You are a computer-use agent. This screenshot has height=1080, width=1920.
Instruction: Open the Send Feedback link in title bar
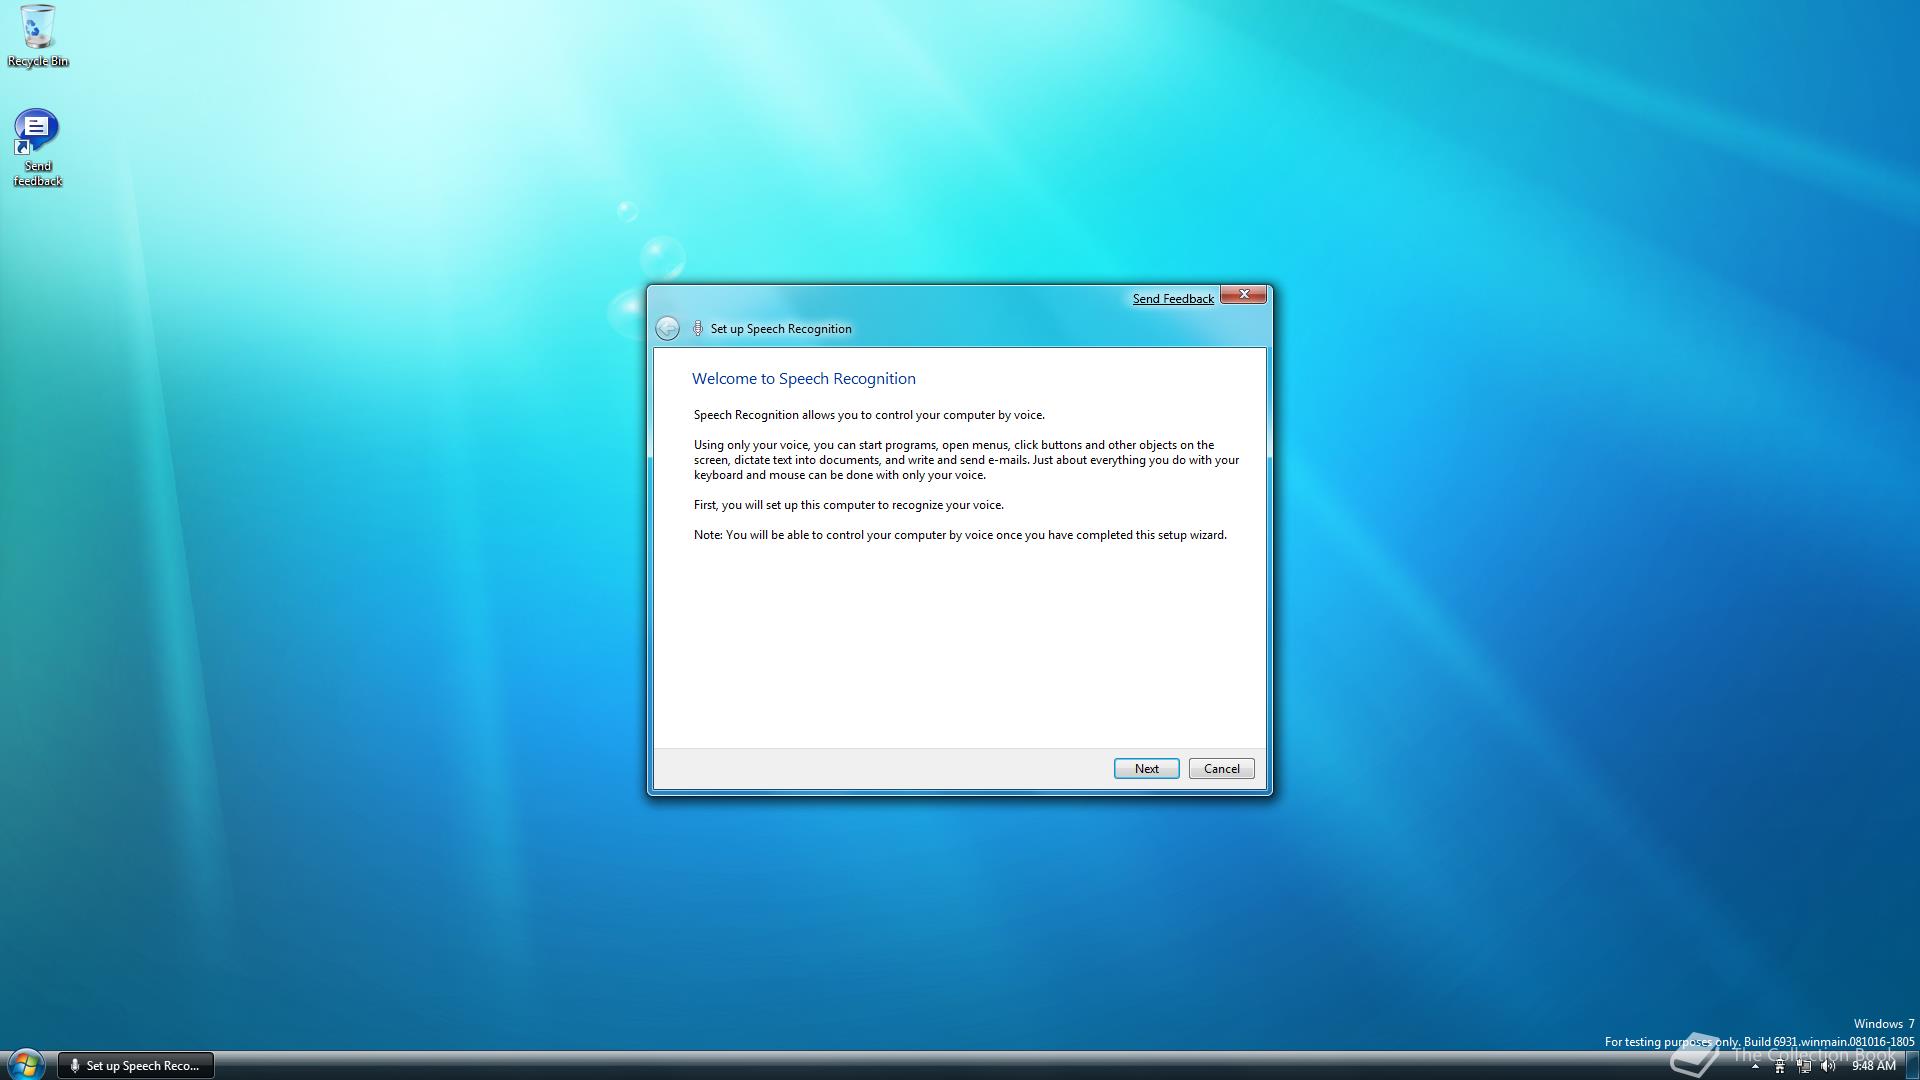coord(1173,299)
